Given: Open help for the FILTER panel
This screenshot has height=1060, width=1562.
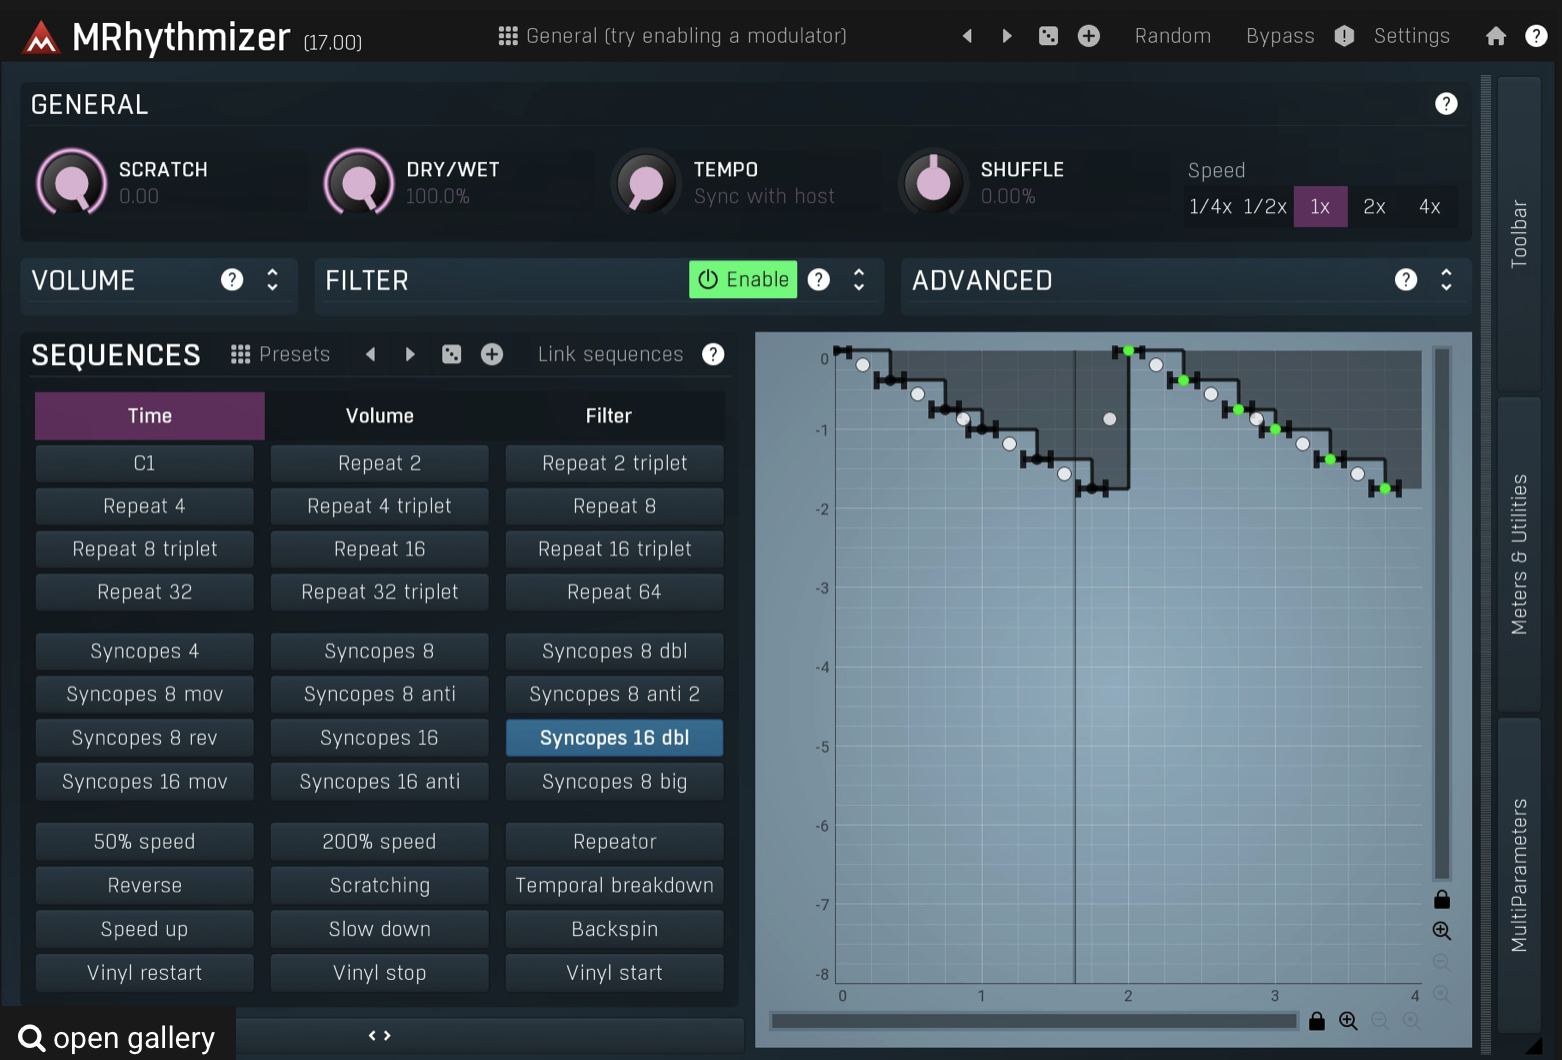Looking at the screenshot, I should point(819,280).
